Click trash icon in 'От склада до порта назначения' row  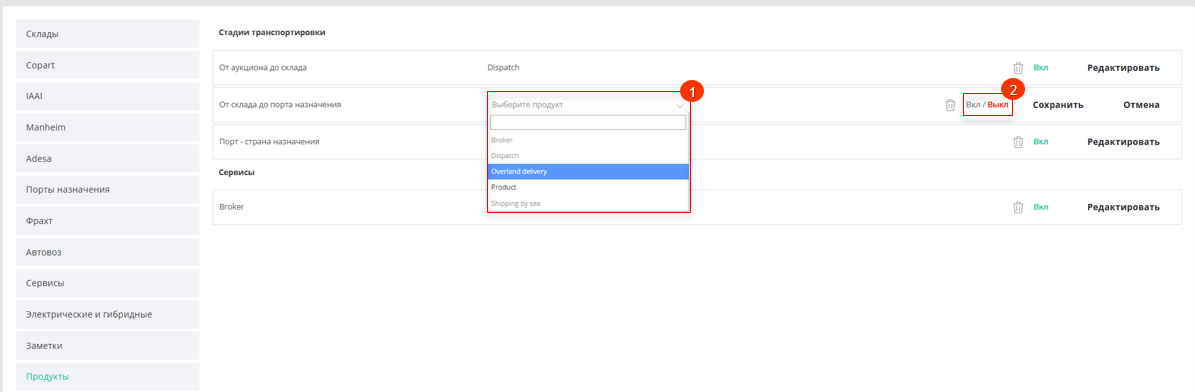click(950, 105)
